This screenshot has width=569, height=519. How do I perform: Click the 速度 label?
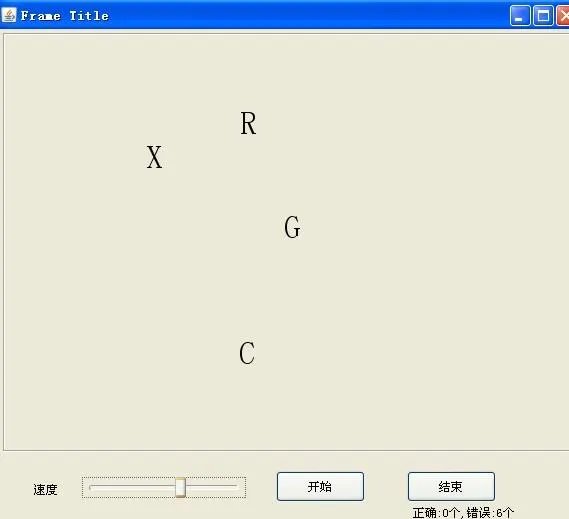[x=45, y=489]
